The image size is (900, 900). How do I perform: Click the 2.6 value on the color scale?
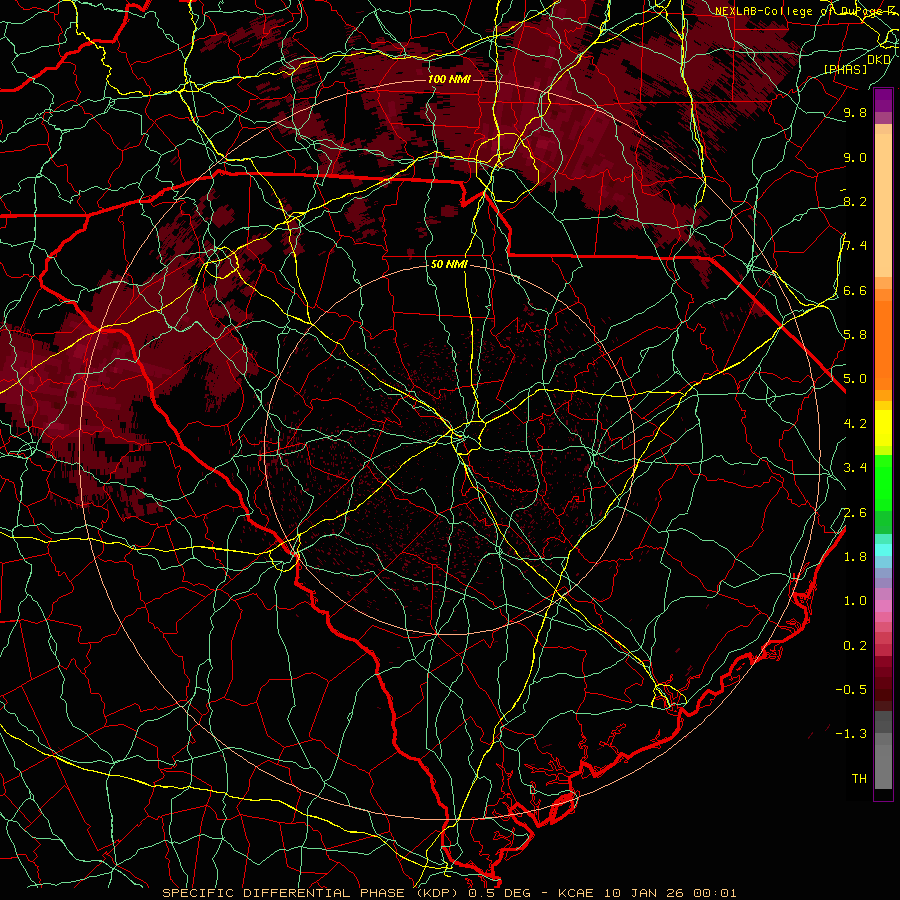[855, 513]
